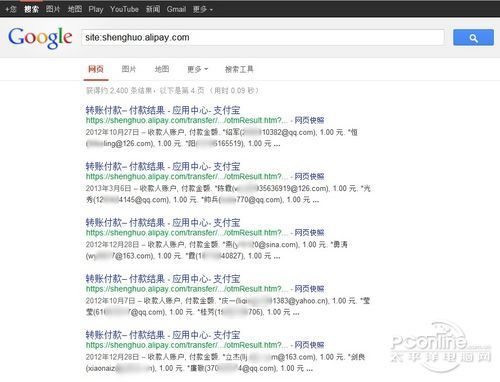Switch to the 地图 results tab
The width and height of the screenshot is (500, 382).
click(x=162, y=69)
